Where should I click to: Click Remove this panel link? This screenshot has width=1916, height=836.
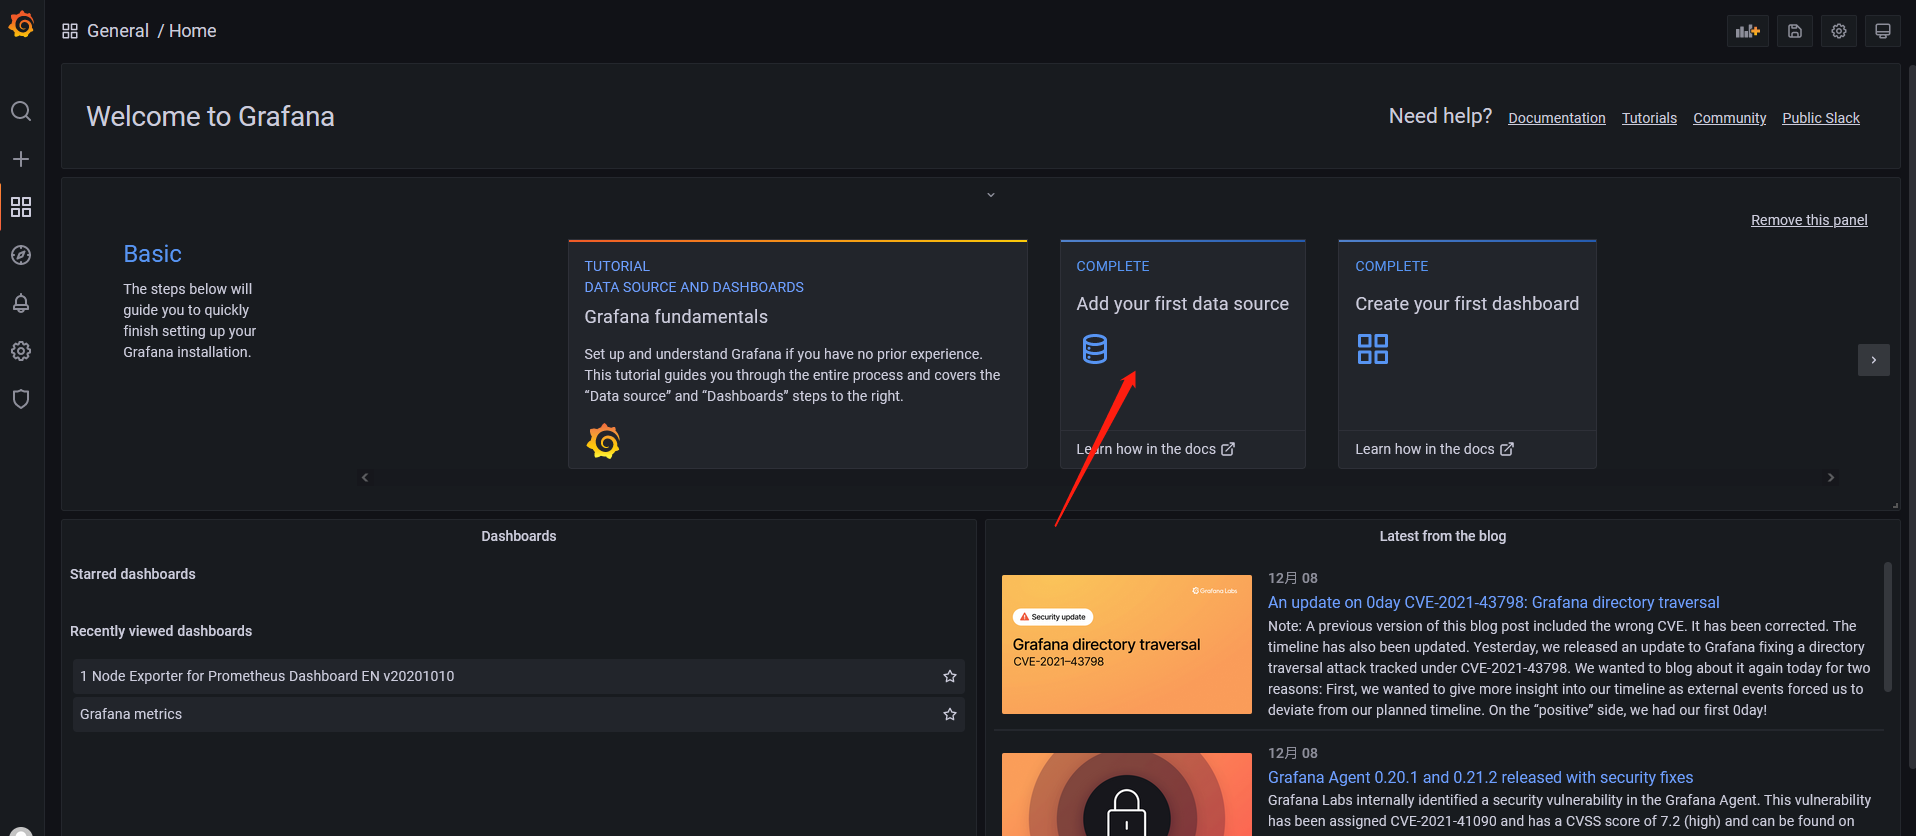click(1809, 220)
